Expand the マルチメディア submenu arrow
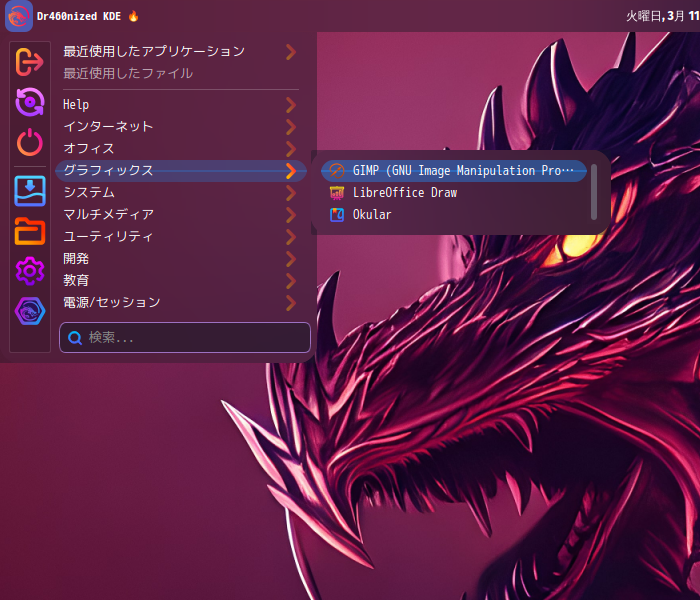Screen dimensions: 700x600 [x=291, y=215]
